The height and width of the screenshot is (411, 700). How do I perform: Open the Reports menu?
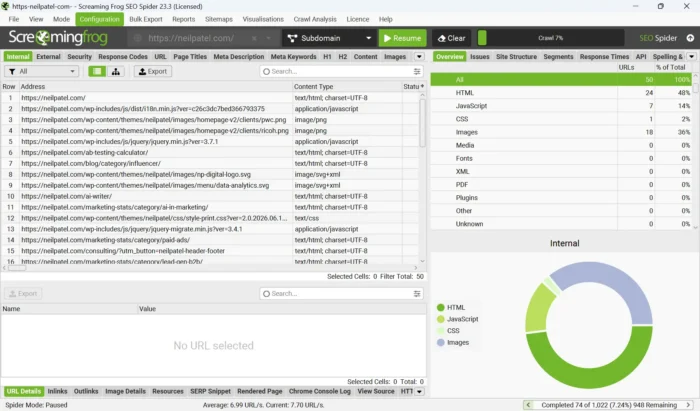pos(183,19)
